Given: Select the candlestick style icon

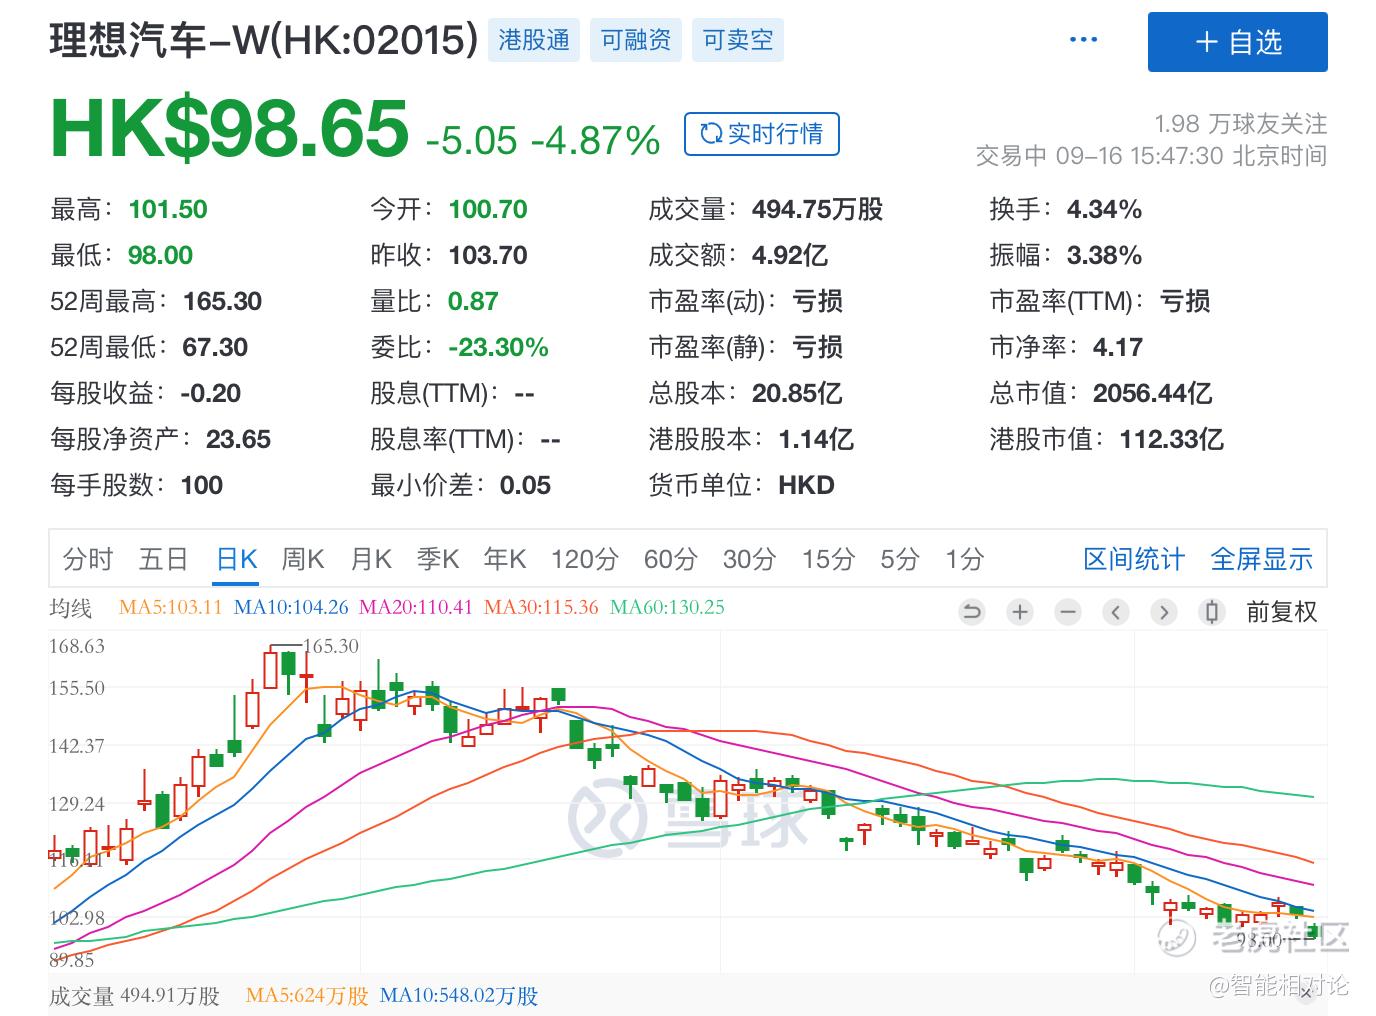Looking at the screenshot, I should [x=1212, y=611].
